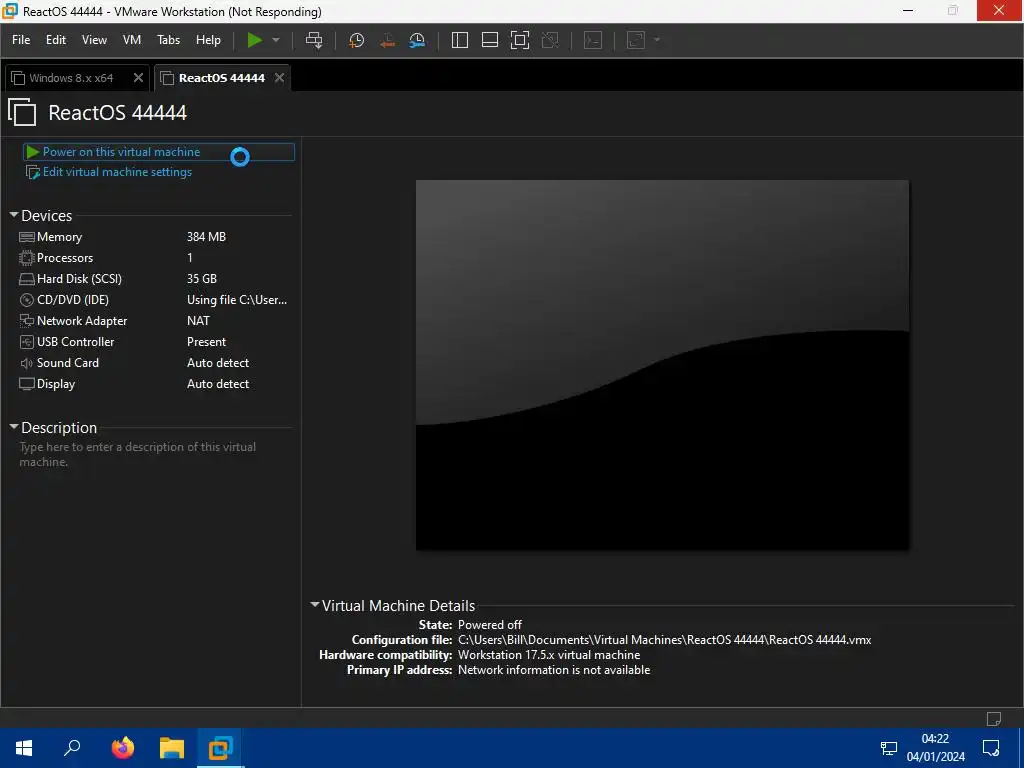Image resolution: width=1024 pixels, height=768 pixels.
Task: Launch Firefox from the taskbar
Action: coord(122,748)
